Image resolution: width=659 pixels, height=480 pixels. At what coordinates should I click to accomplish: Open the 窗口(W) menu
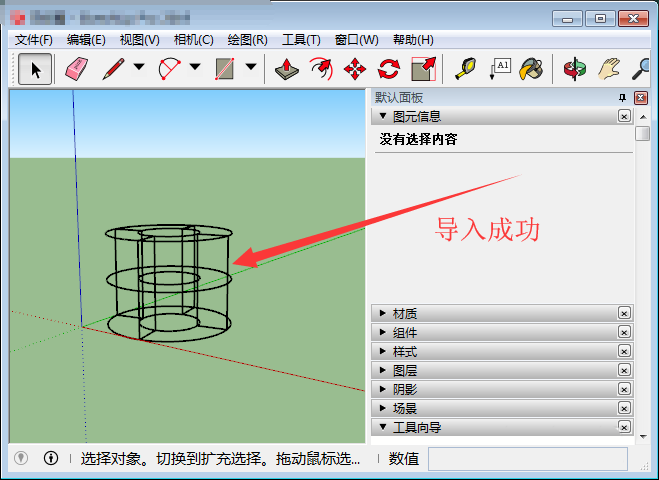(x=356, y=40)
